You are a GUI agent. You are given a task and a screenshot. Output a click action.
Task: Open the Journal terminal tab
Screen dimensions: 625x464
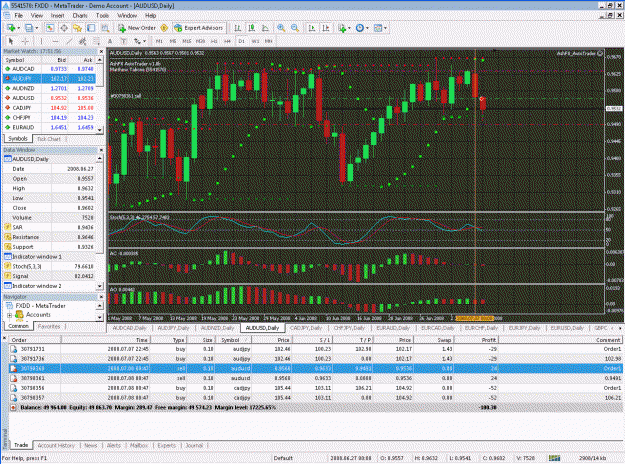194,446
